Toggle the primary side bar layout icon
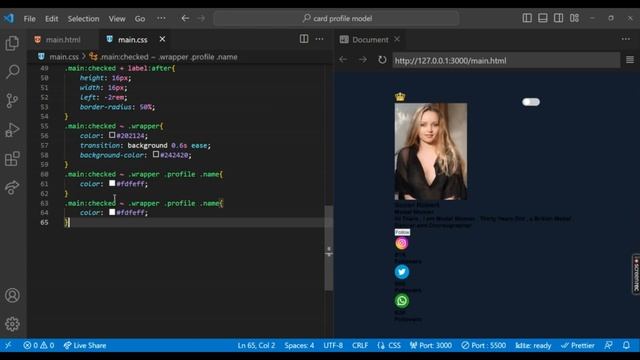The image size is (640, 360). click(x=527, y=18)
